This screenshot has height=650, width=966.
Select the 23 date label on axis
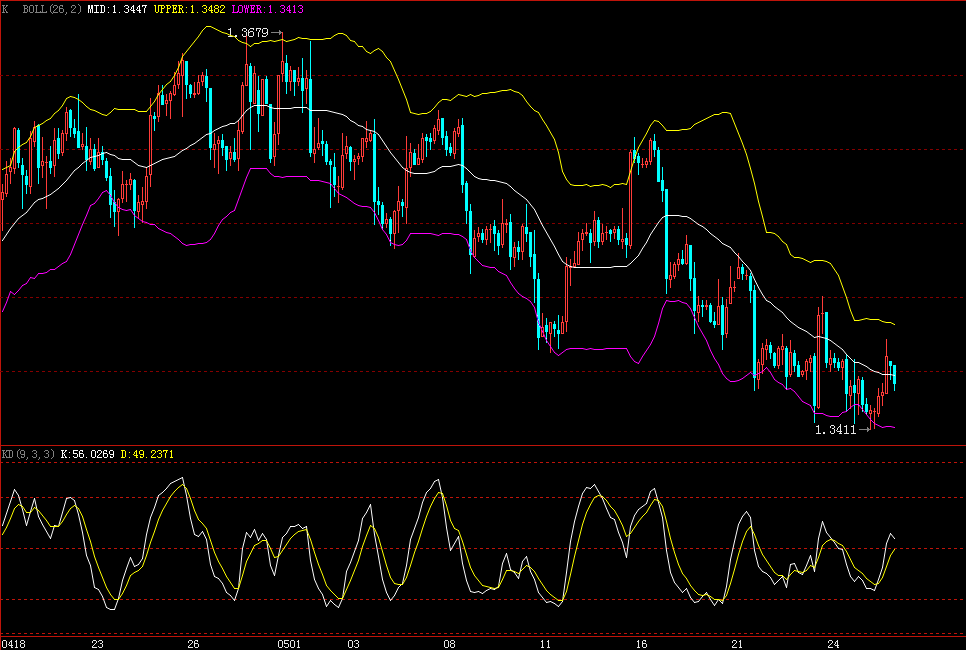click(97, 644)
